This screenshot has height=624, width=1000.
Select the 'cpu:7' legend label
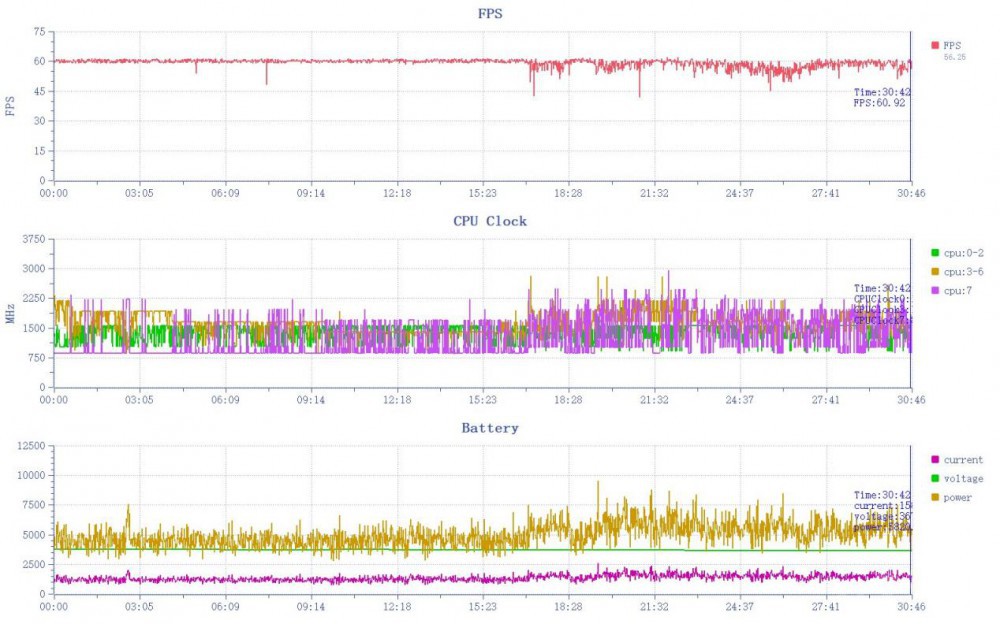point(958,290)
